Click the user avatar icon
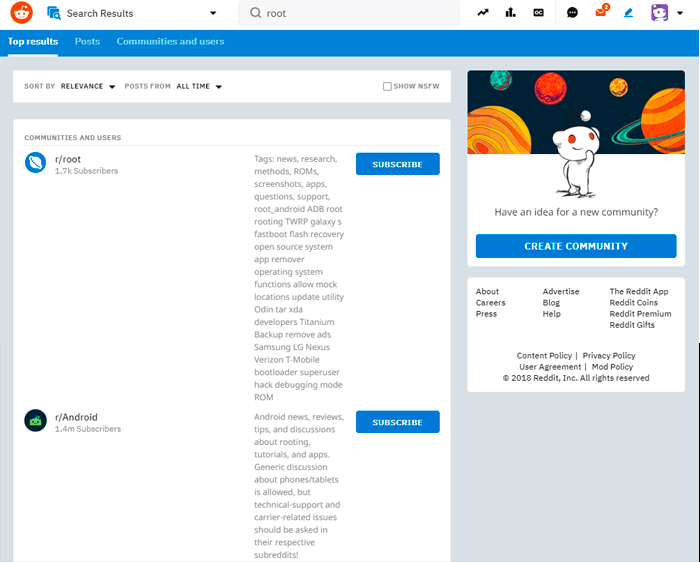Image resolution: width=700 pixels, height=562 pixels. [659, 13]
